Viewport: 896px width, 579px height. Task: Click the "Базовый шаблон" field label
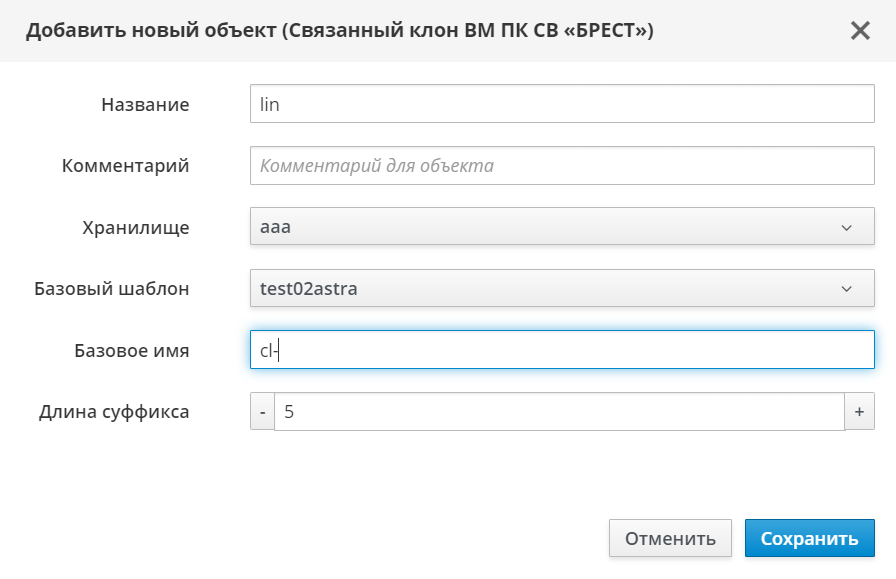pyautogui.click(x=112, y=290)
